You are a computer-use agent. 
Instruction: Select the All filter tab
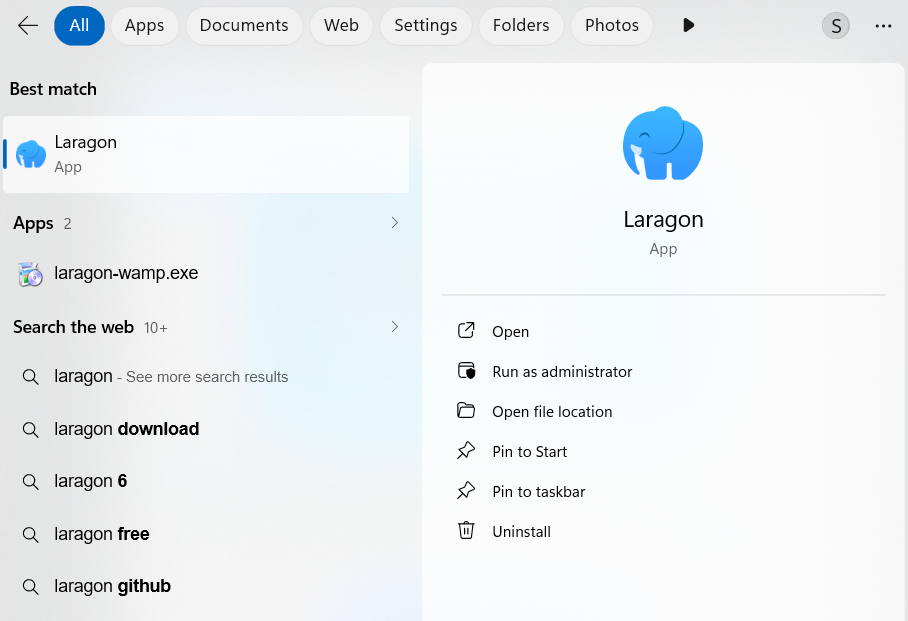pyautogui.click(x=79, y=25)
